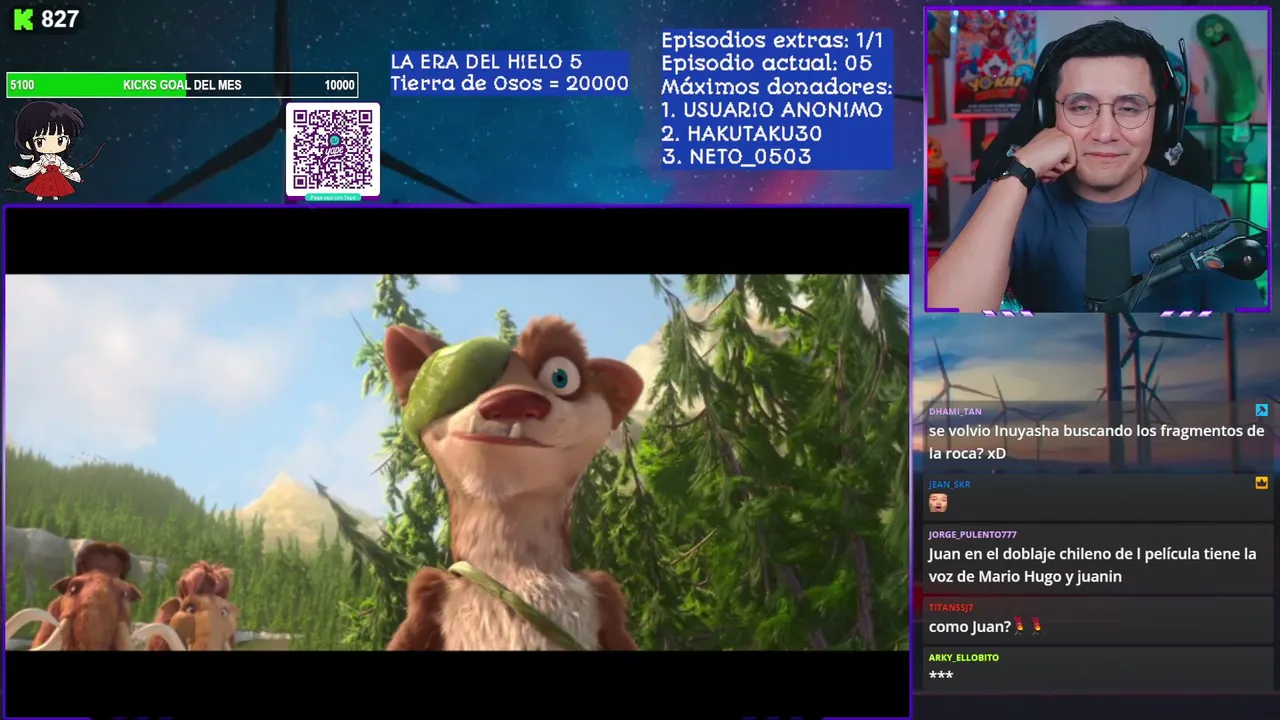Click the "2. HAKUTAKU30" donor entry

[x=742, y=133]
